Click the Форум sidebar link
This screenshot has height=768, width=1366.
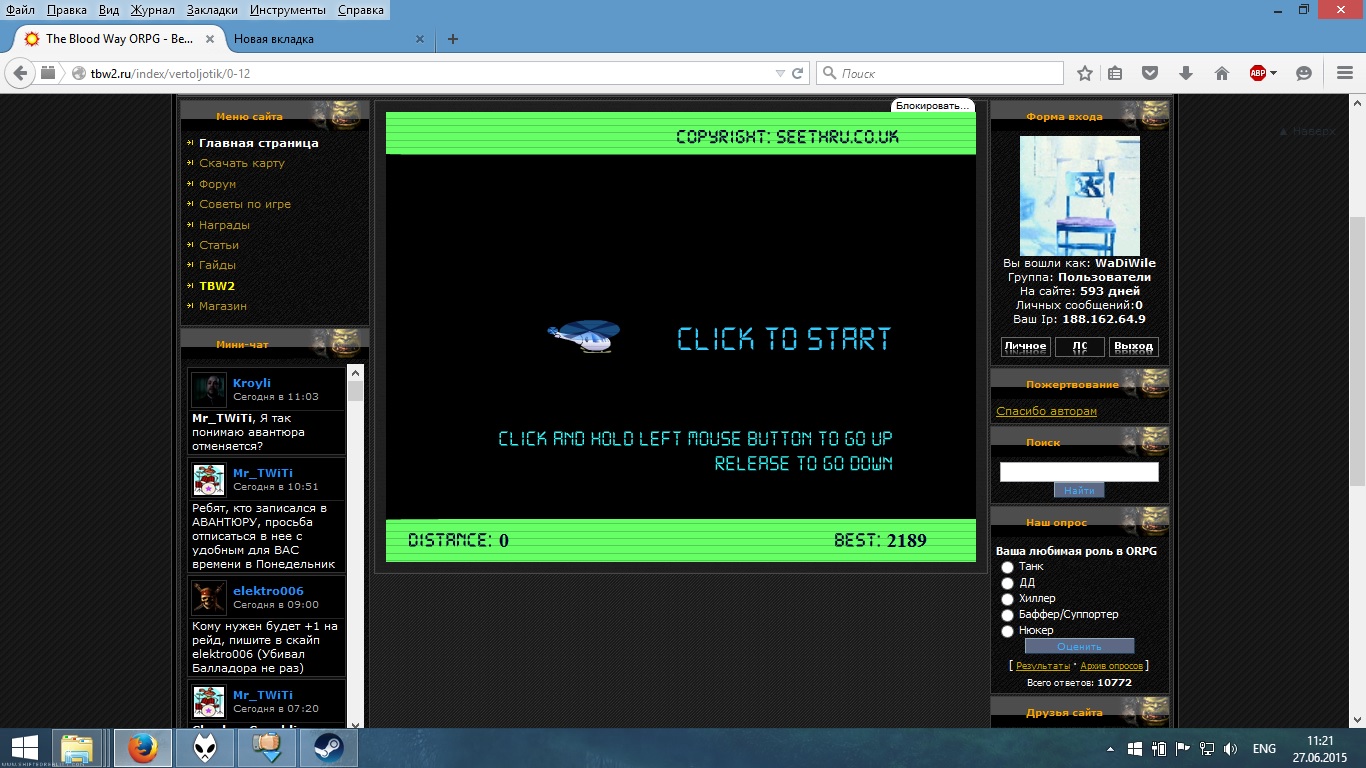click(x=217, y=184)
